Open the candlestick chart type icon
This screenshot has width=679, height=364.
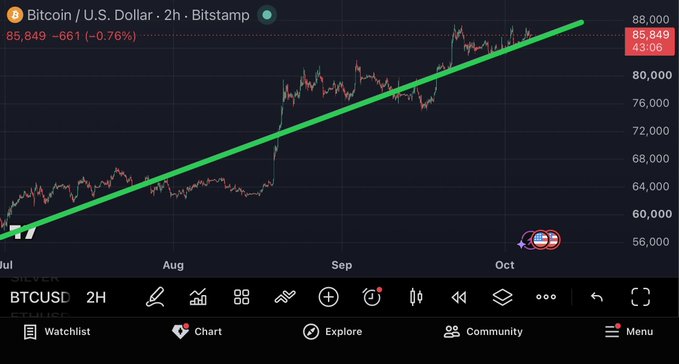pyautogui.click(x=416, y=297)
